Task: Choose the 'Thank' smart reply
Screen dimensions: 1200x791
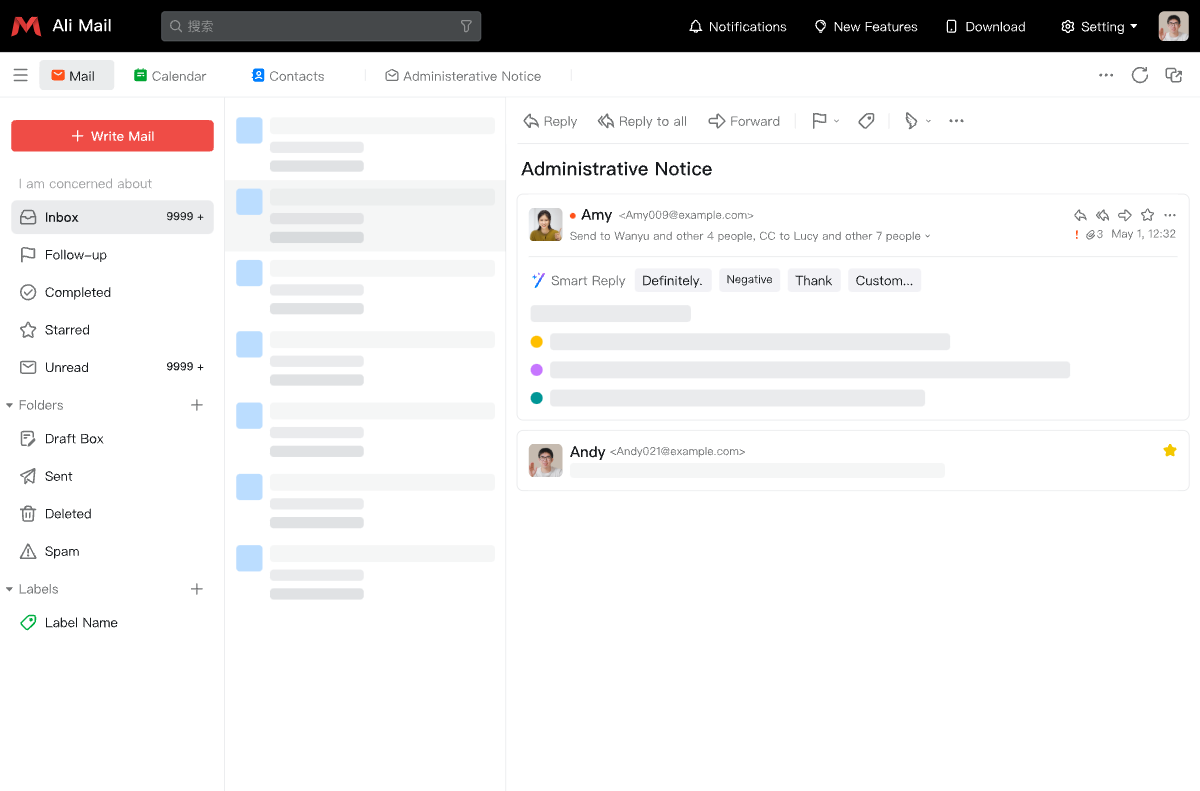Action: (814, 280)
